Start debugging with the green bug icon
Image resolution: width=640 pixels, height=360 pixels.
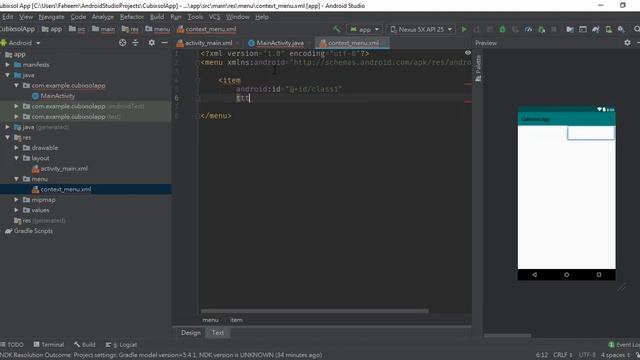coord(502,29)
